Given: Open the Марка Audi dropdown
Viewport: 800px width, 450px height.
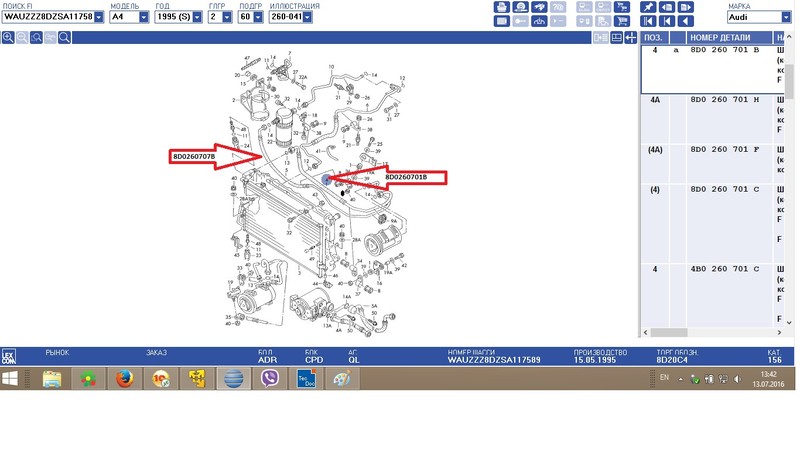Looking at the screenshot, I should coord(787,18).
